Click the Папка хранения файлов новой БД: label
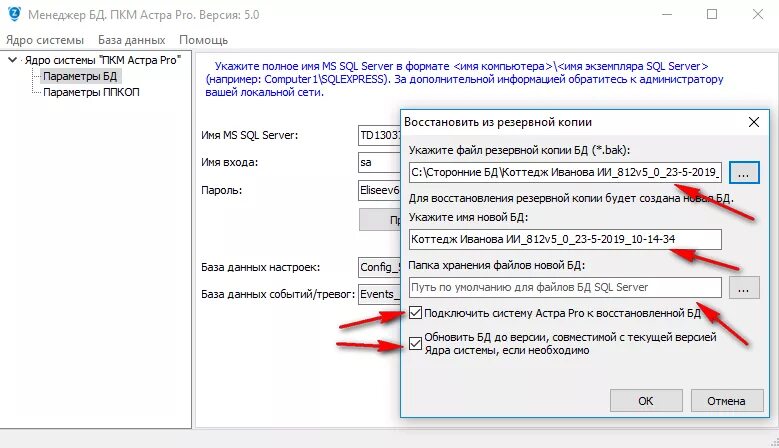The width and height of the screenshot is (779, 448). tap(496, 265)
